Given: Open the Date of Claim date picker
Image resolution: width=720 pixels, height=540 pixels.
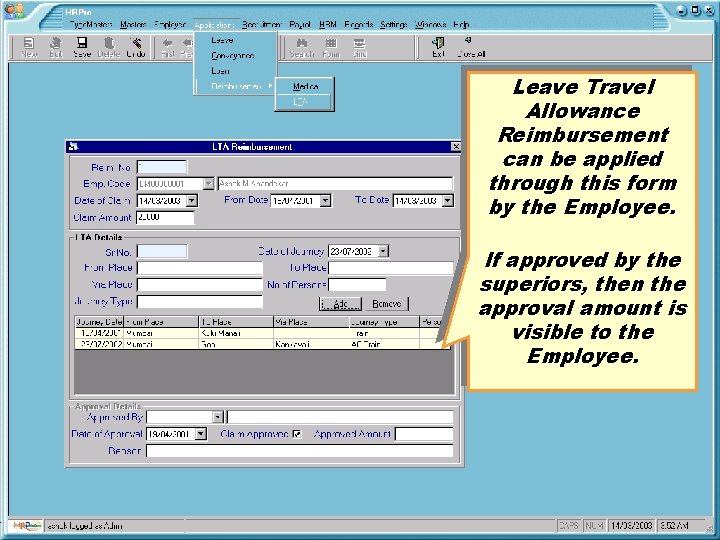Looking at the screenshot, I should (x=192, y=201).
